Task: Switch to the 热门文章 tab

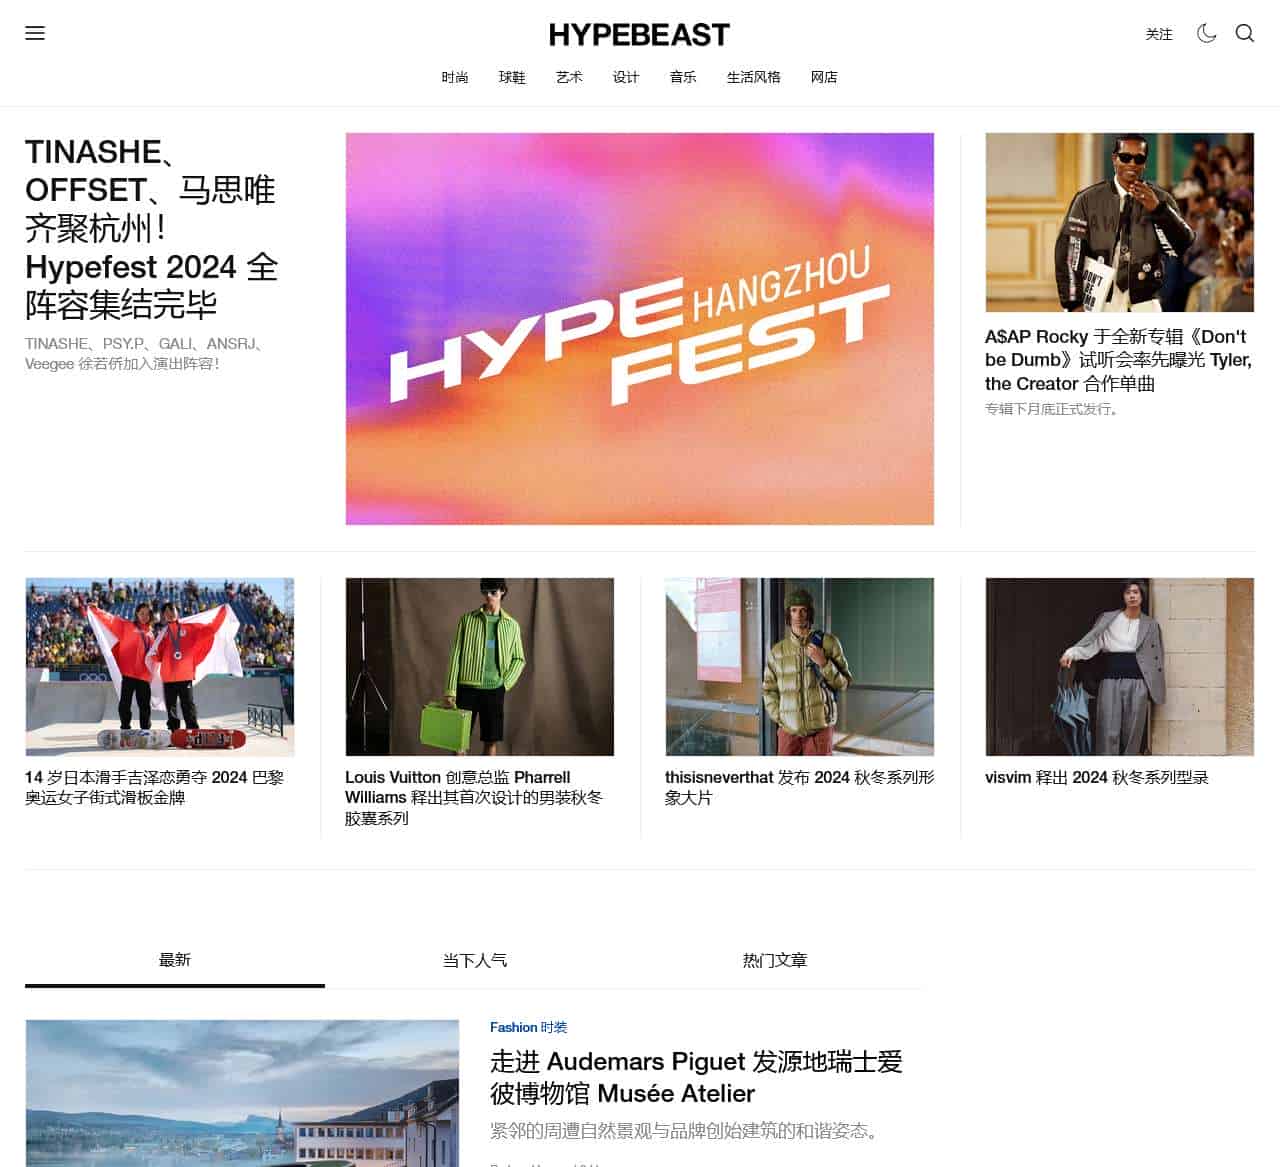Action: click(x=775, y=960)
